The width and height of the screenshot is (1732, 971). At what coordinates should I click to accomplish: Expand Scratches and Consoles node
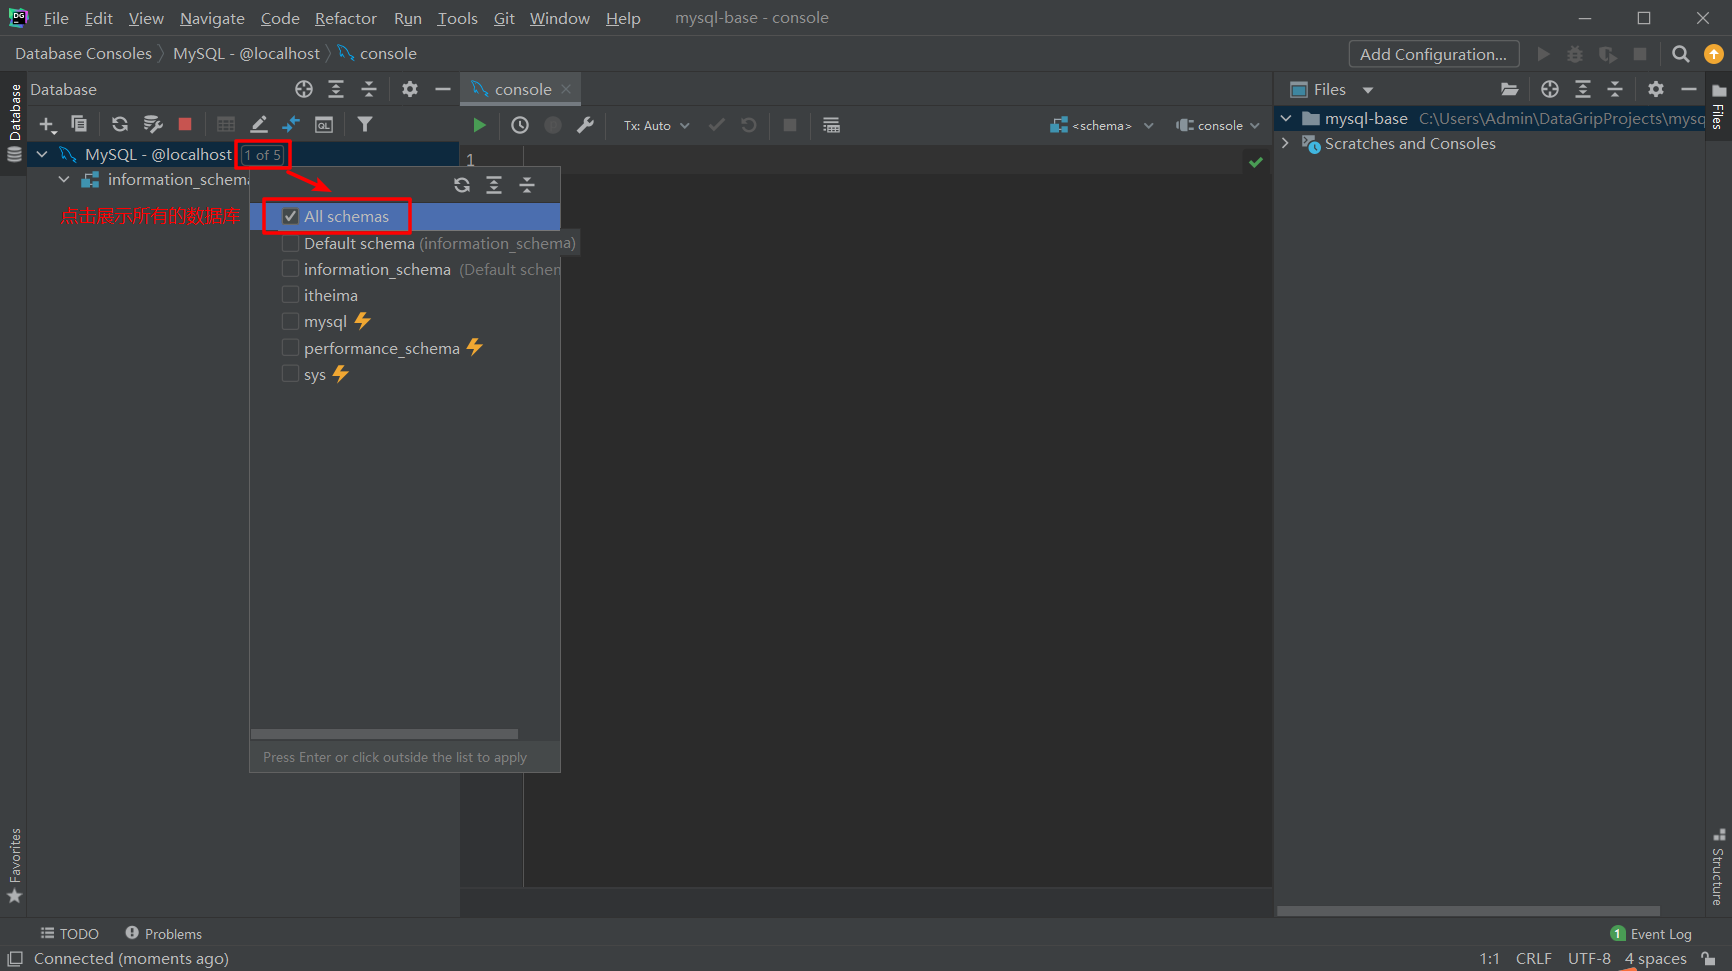coord(1286,143)
